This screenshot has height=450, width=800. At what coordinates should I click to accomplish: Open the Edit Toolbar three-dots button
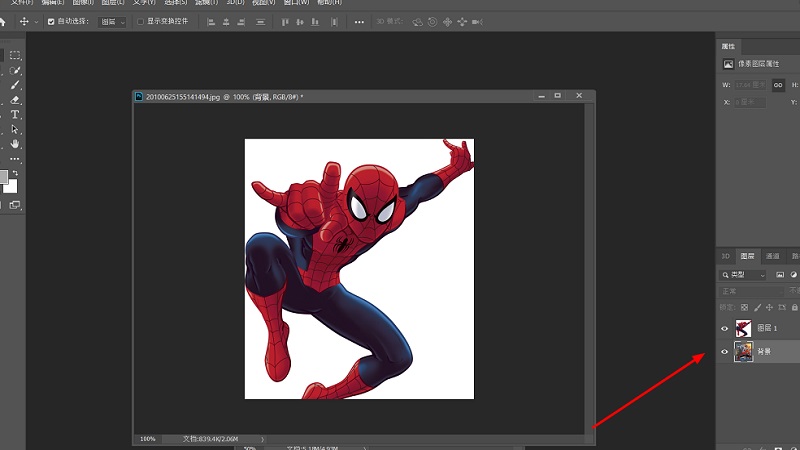pos(15,159)
